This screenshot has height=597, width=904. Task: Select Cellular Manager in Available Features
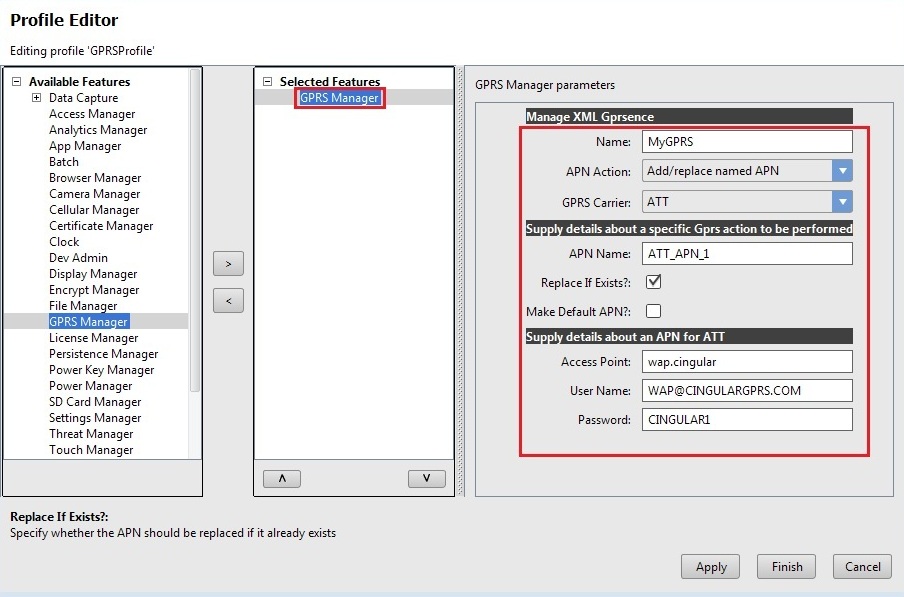click(x=94, y=210)
